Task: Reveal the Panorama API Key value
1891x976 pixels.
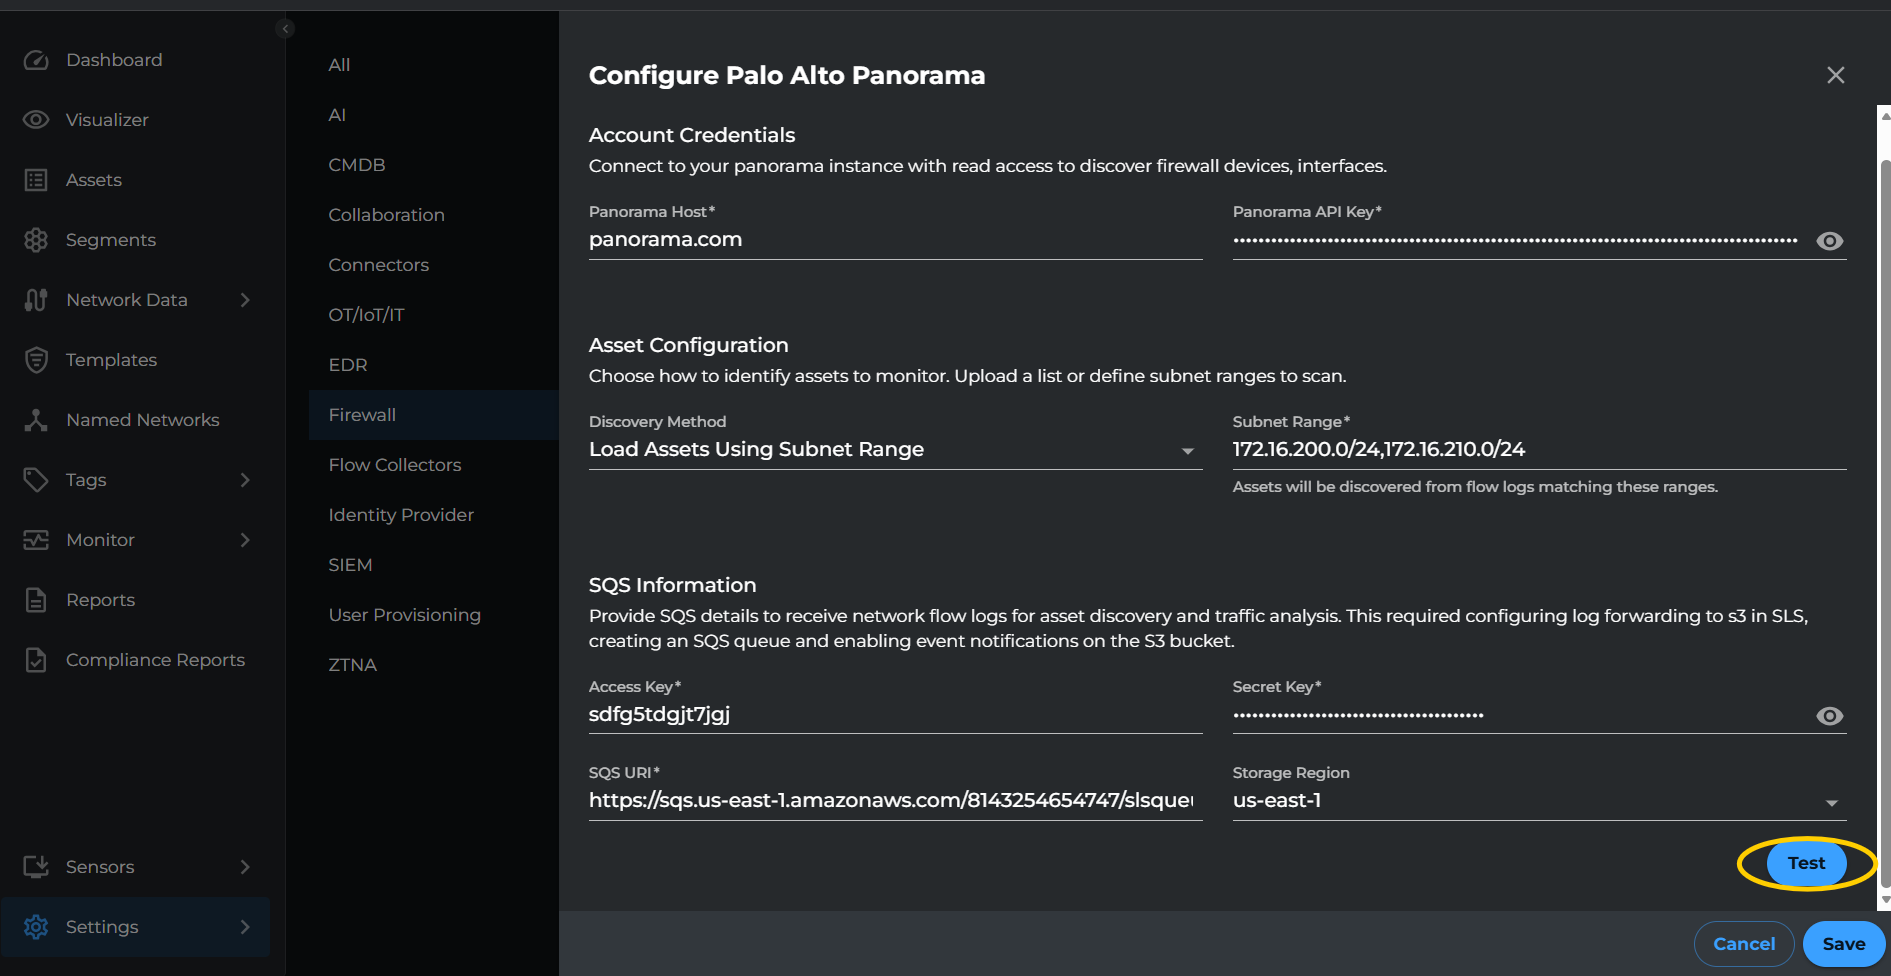Action: (1830, 240)
